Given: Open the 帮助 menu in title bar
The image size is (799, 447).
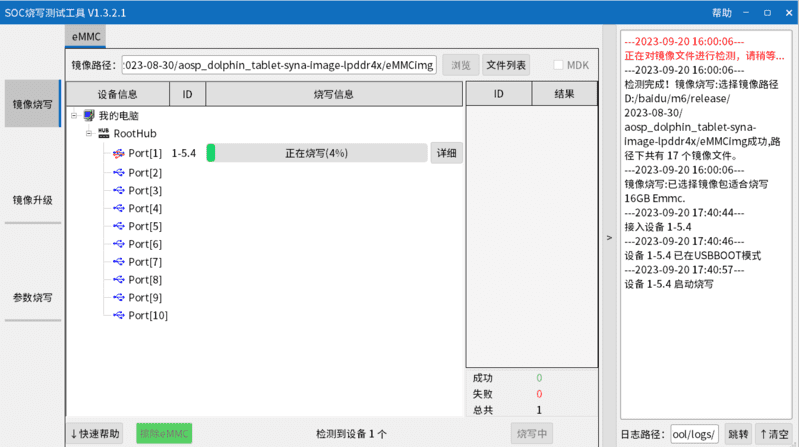Looking at the screenshot, I should pyautogui.click(x=721, y=13).
